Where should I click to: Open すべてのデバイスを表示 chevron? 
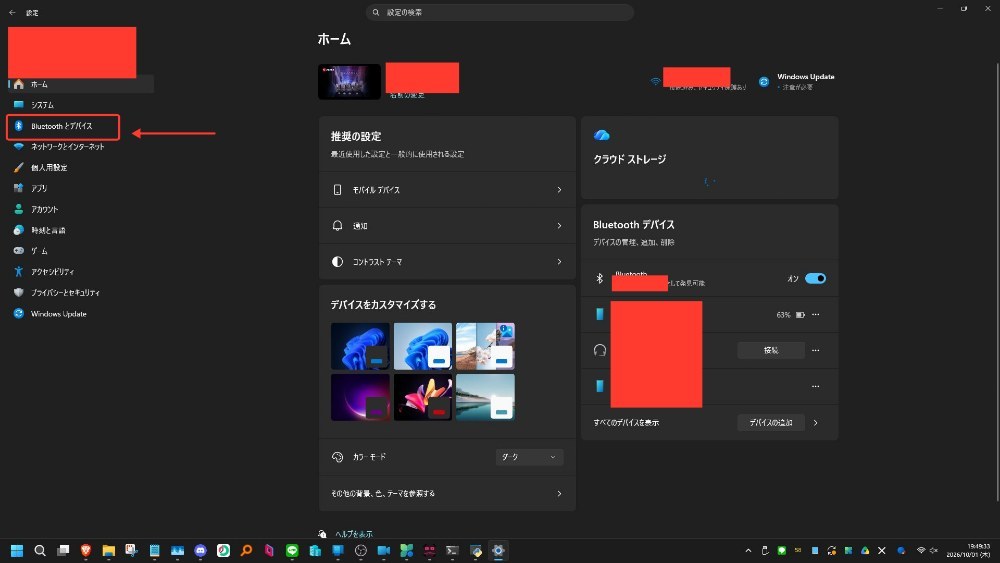click(x=816, y=423)
